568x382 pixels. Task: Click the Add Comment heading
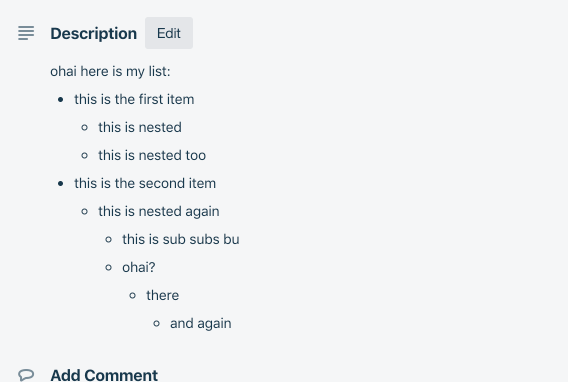point(104,375)
